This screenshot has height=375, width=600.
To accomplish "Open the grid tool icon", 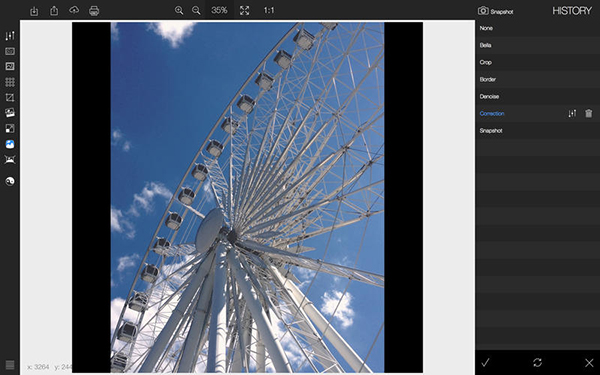I will pos(10,82).
